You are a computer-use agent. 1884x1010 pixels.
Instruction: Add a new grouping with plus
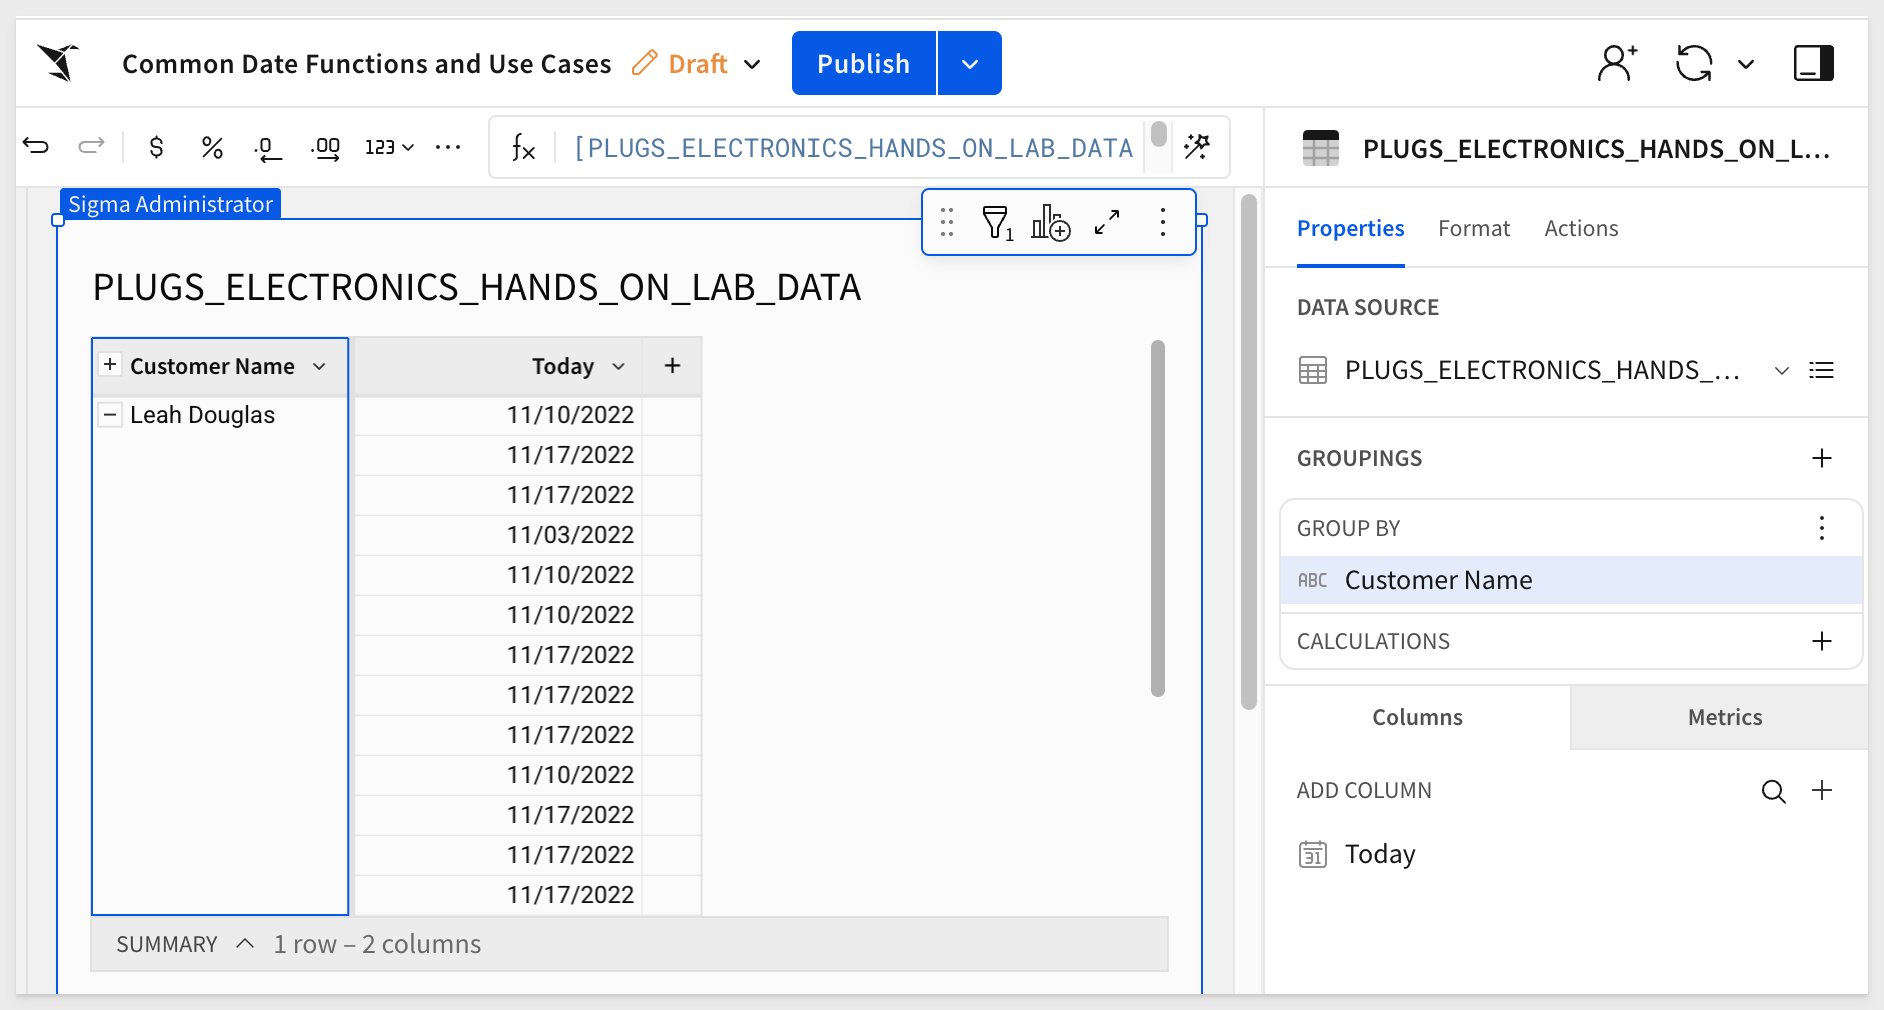1822,458
